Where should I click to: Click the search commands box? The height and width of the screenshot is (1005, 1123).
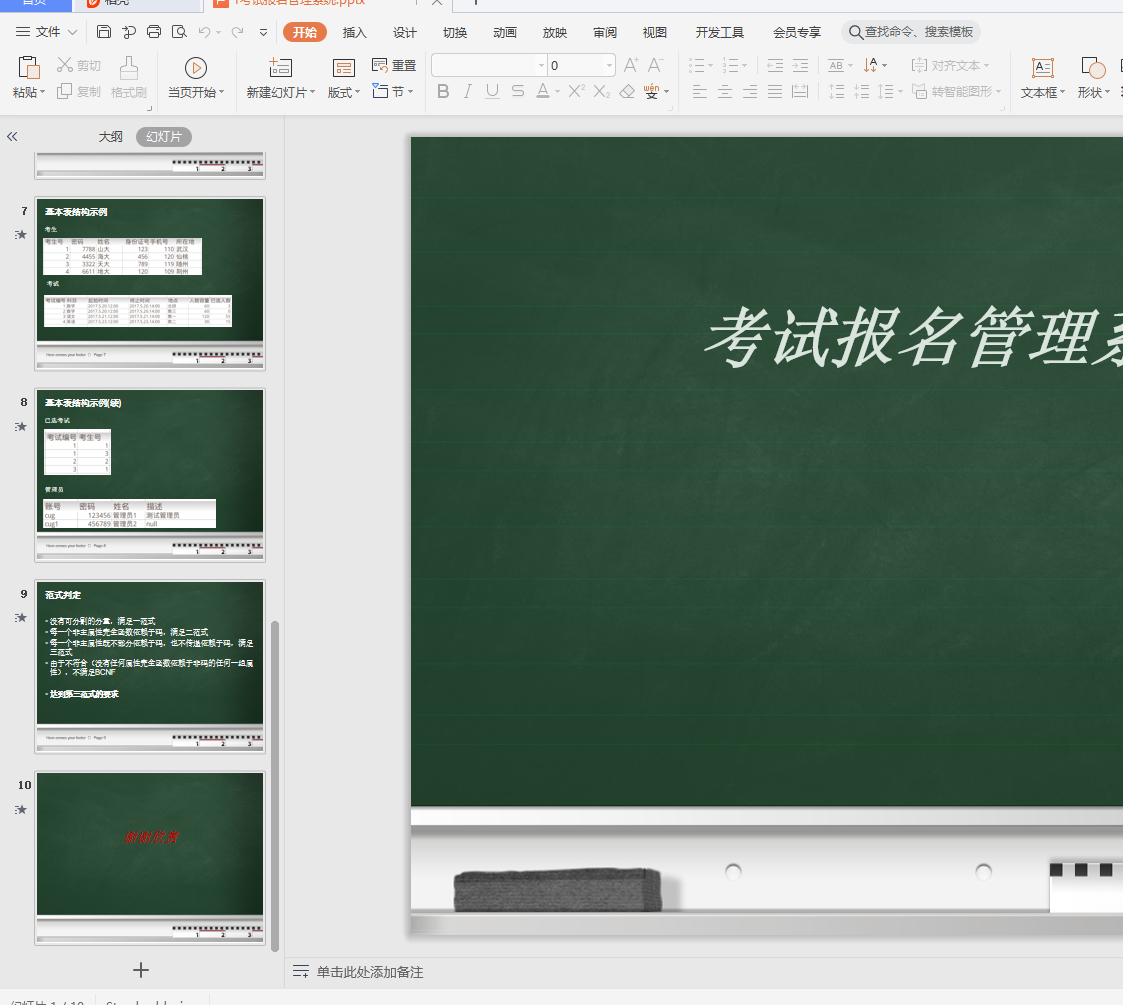tap(911, 32)
